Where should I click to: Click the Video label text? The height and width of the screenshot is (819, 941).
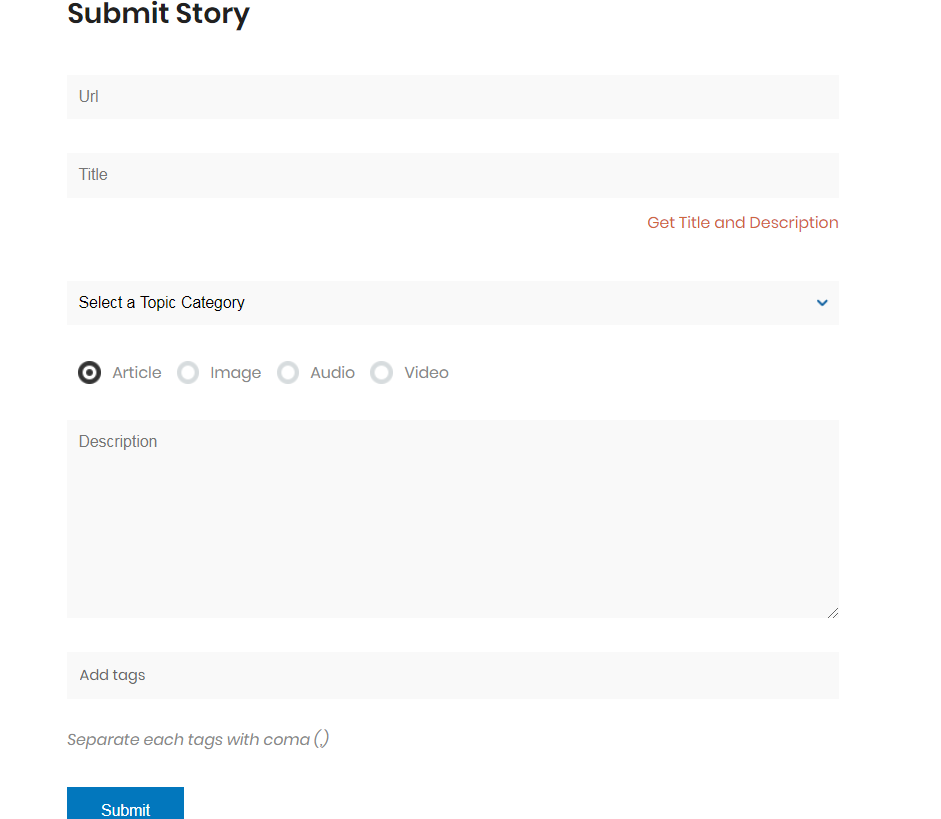426,373
